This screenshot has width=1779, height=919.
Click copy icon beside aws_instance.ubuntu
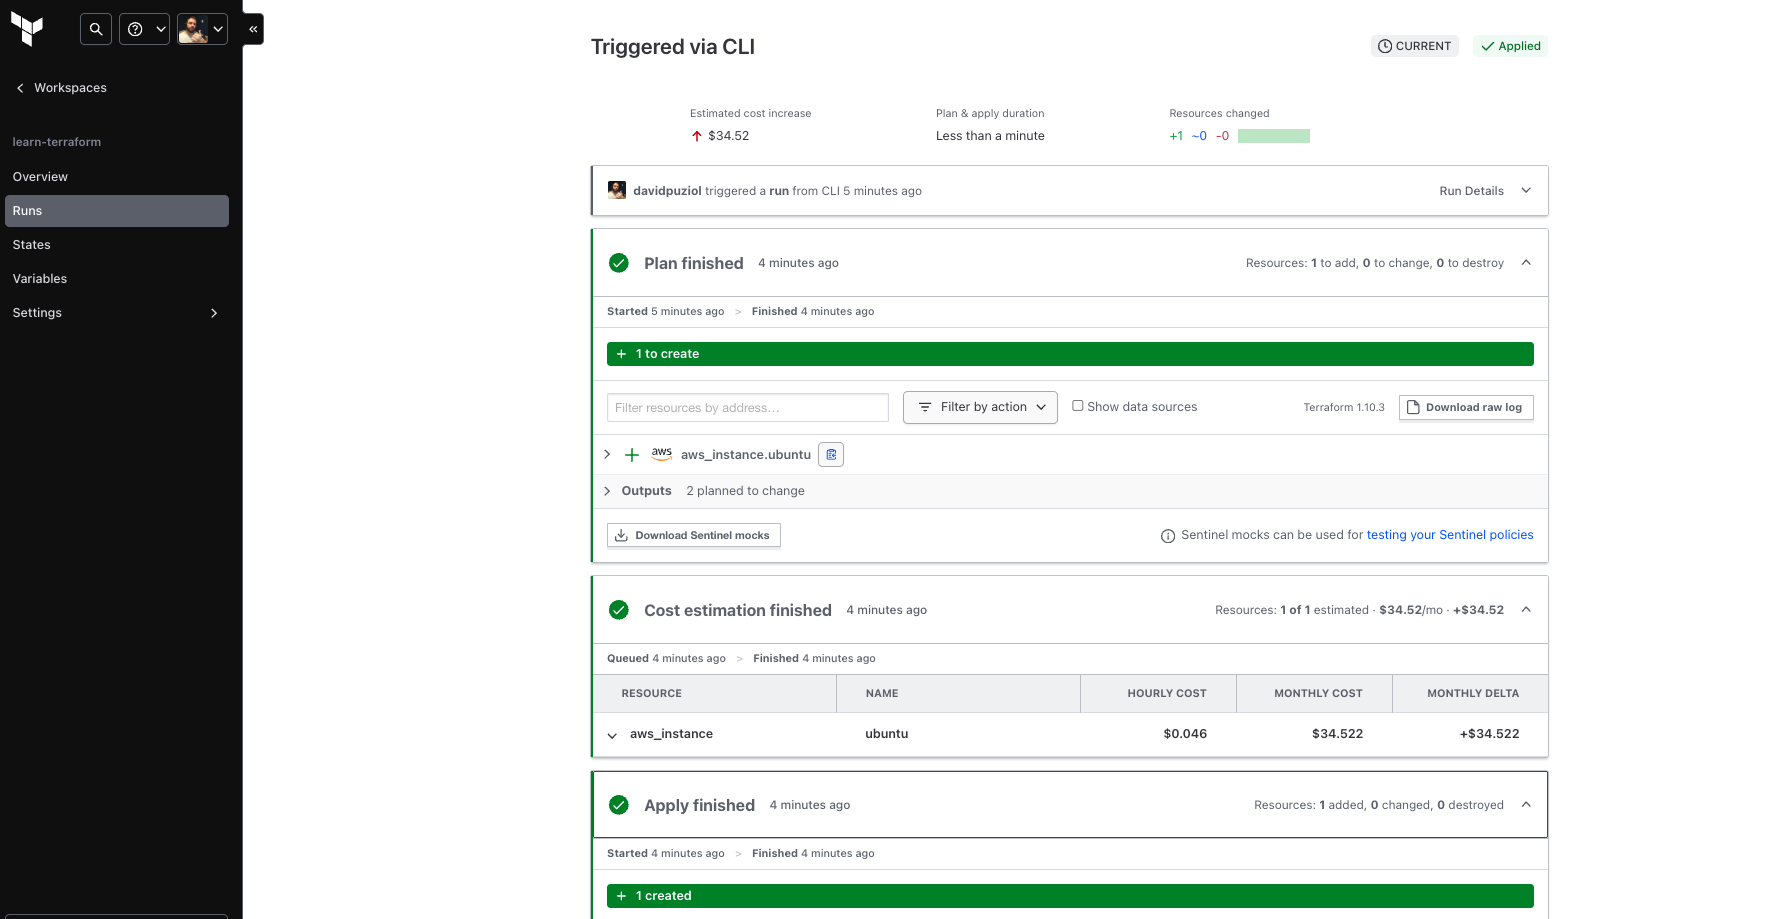831,455
